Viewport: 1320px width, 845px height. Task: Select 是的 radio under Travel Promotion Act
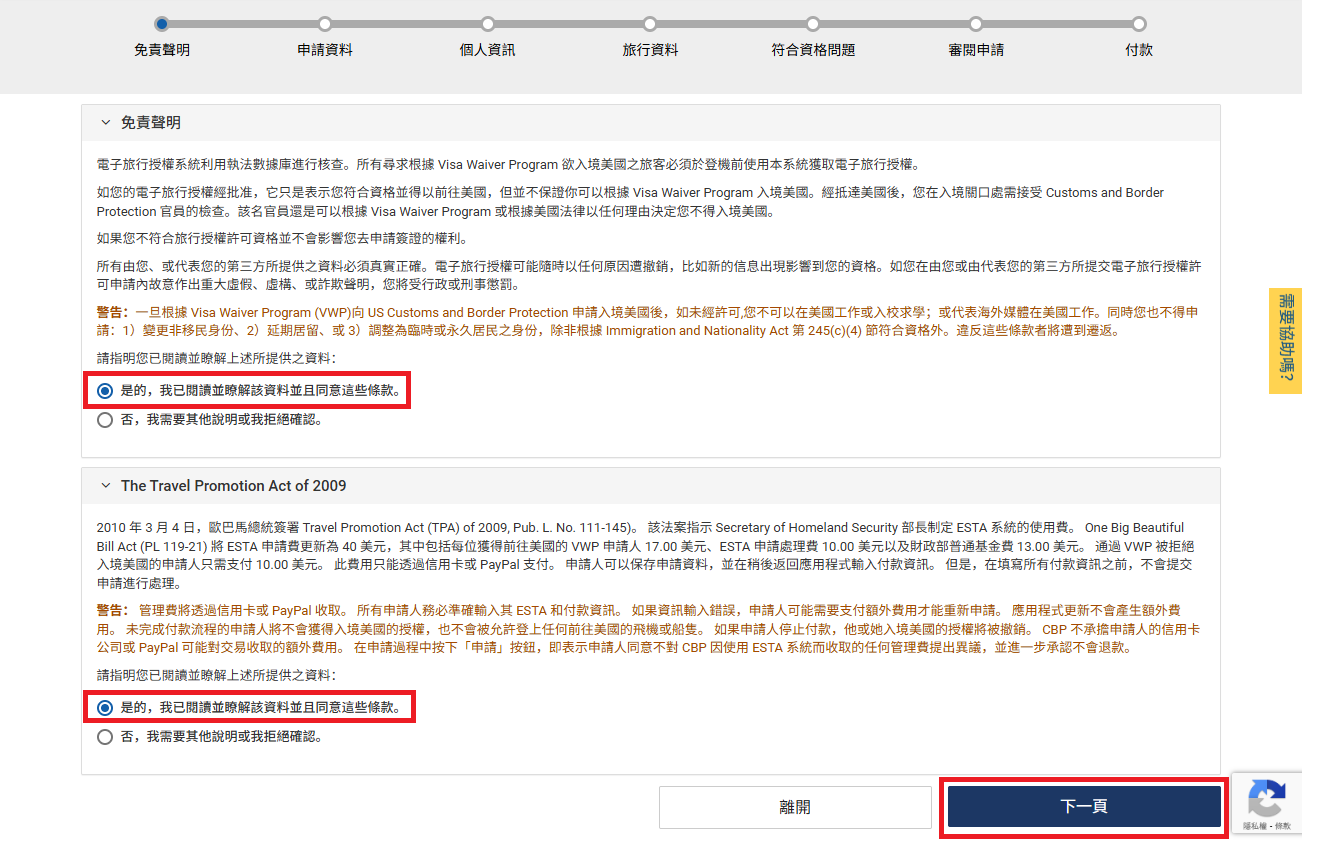pos(105,708)
